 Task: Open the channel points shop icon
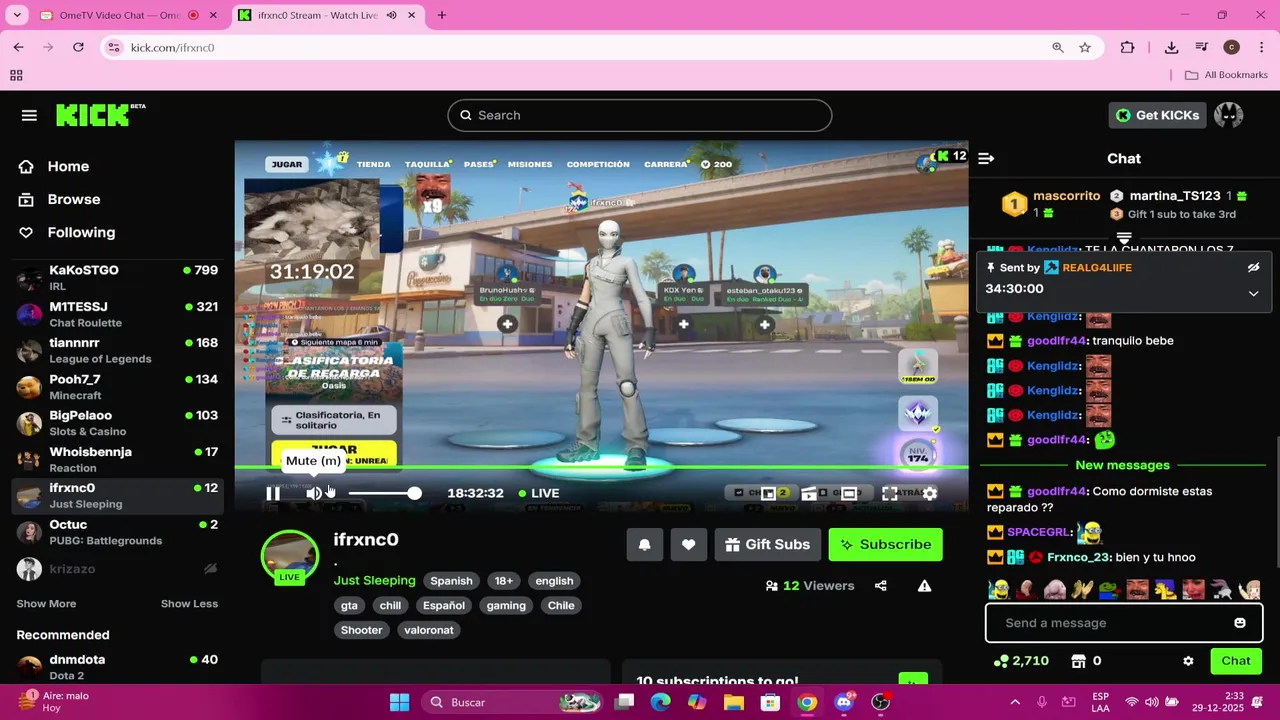pos(1079,661)
